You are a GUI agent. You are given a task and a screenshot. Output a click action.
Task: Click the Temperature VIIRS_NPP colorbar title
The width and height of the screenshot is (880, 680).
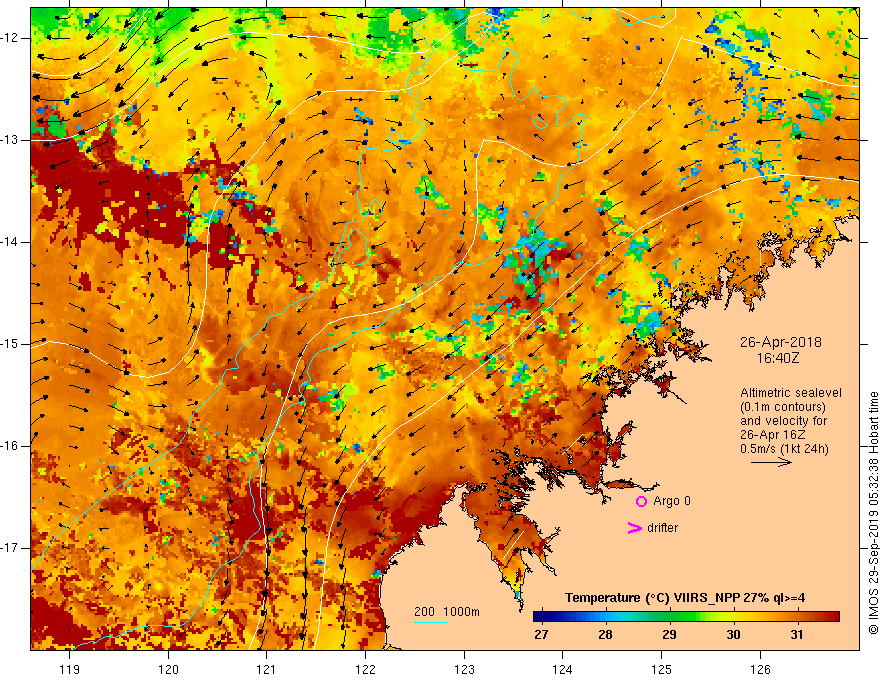(685, 598)
